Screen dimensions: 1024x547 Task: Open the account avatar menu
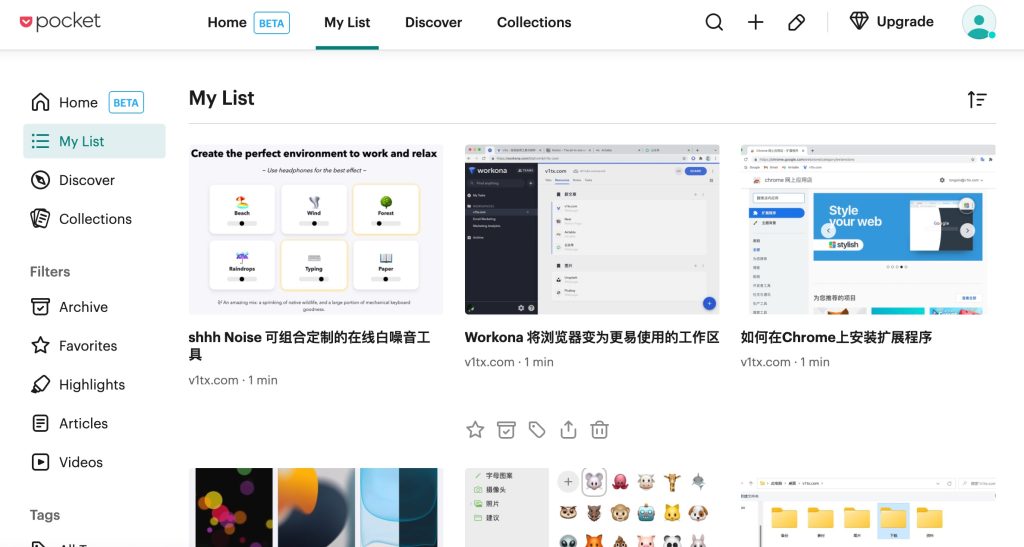tap(978, 22)
